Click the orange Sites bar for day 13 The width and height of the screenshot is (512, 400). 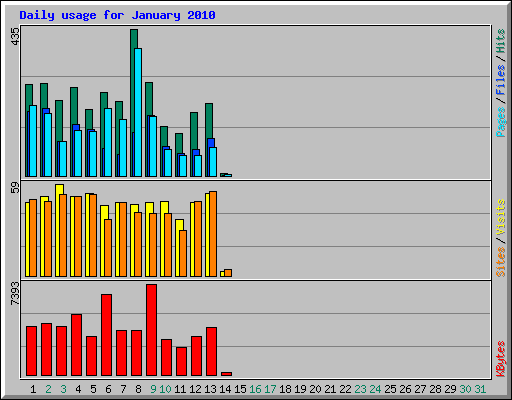click(213, 234)
